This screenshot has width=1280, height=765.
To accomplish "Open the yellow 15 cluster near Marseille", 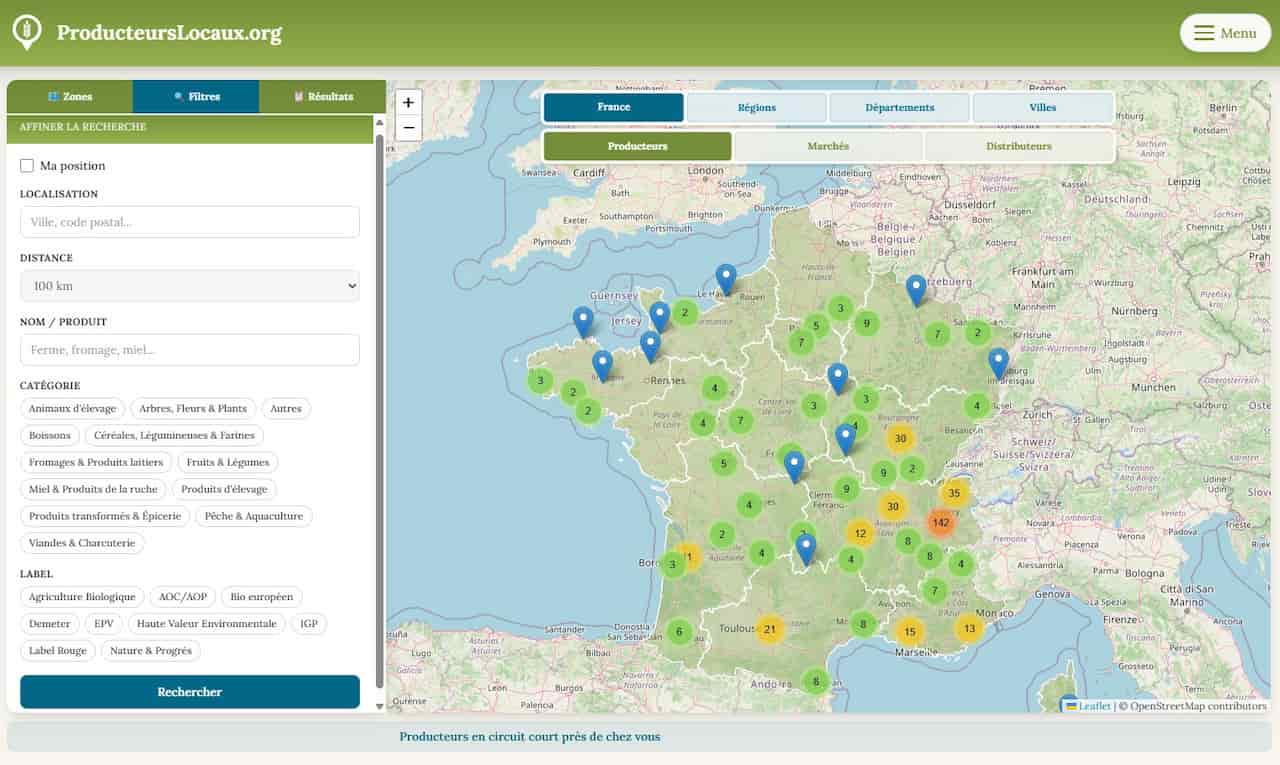I will 909,631.
